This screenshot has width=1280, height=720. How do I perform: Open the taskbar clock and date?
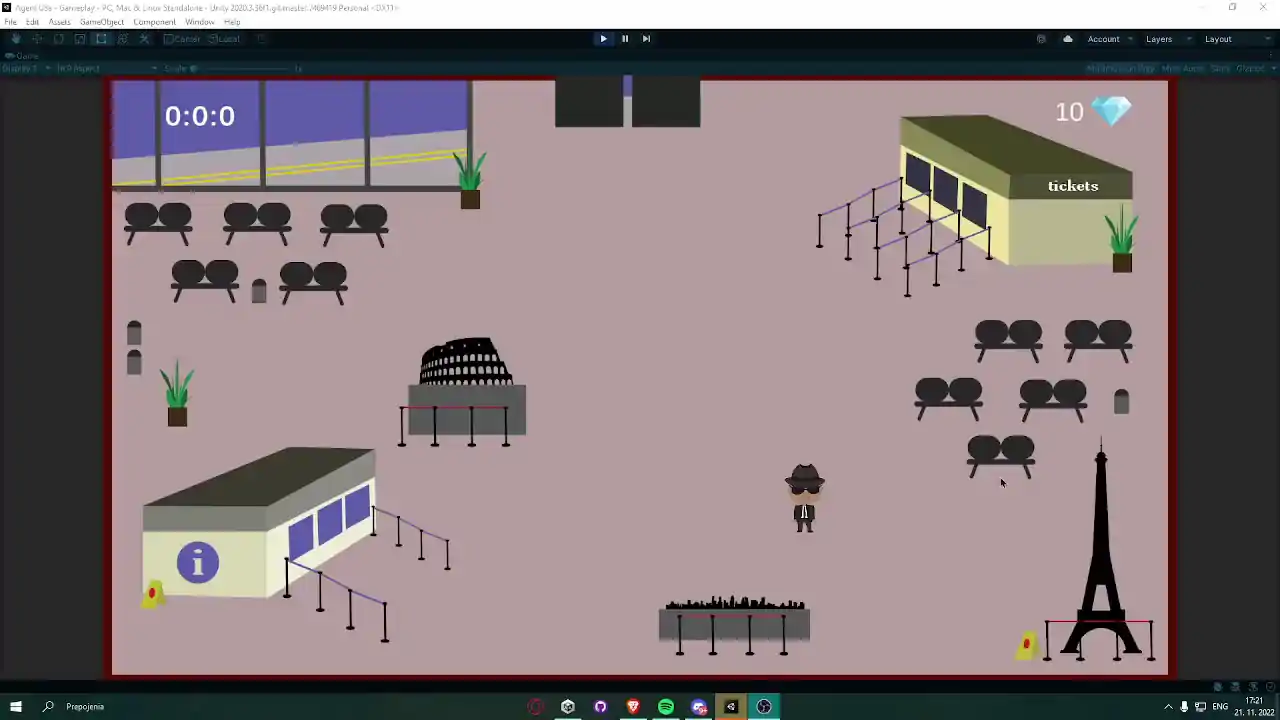click(1254, 707)
